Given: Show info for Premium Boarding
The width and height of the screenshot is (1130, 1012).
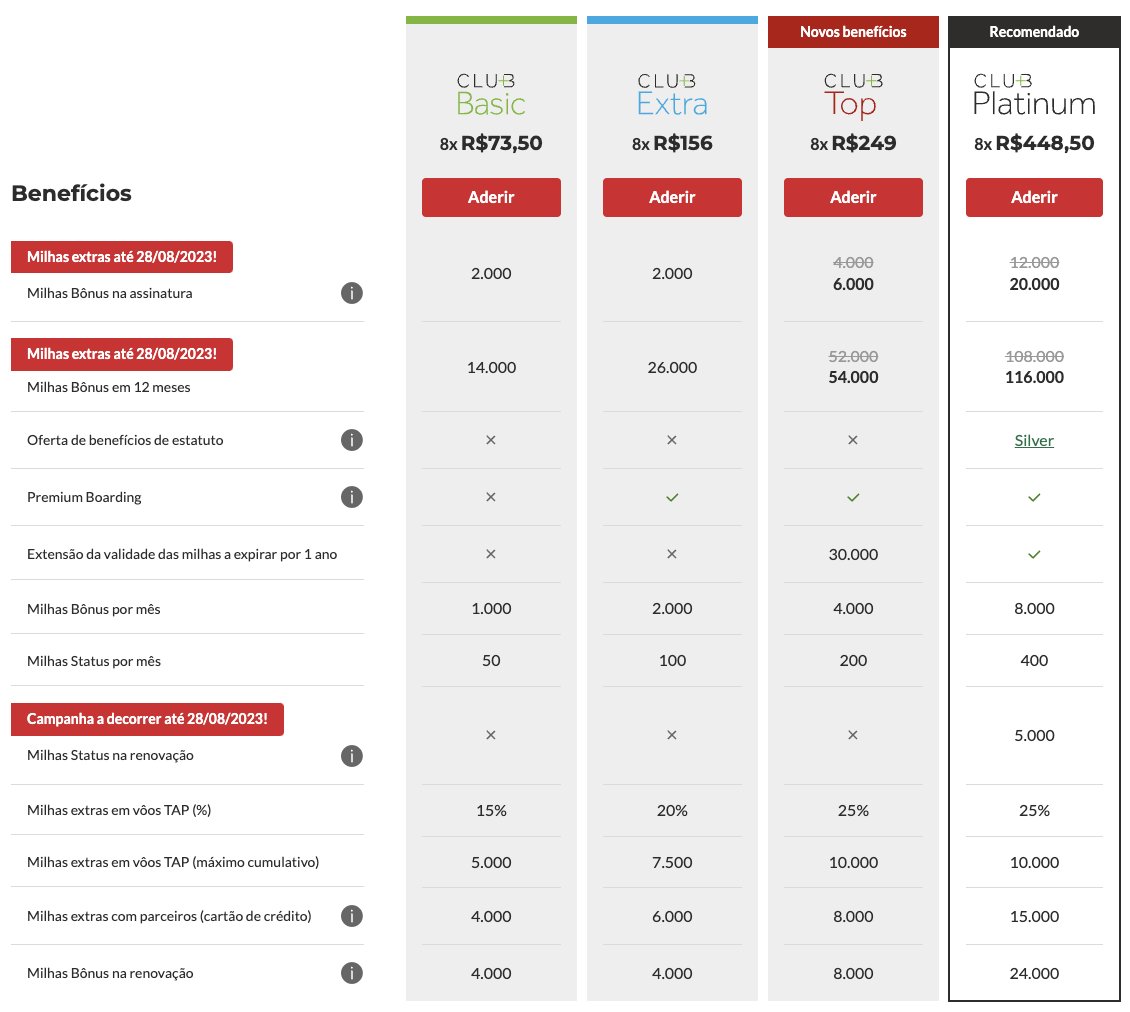Looking at the screenshot, I should (x=352, y=497).
